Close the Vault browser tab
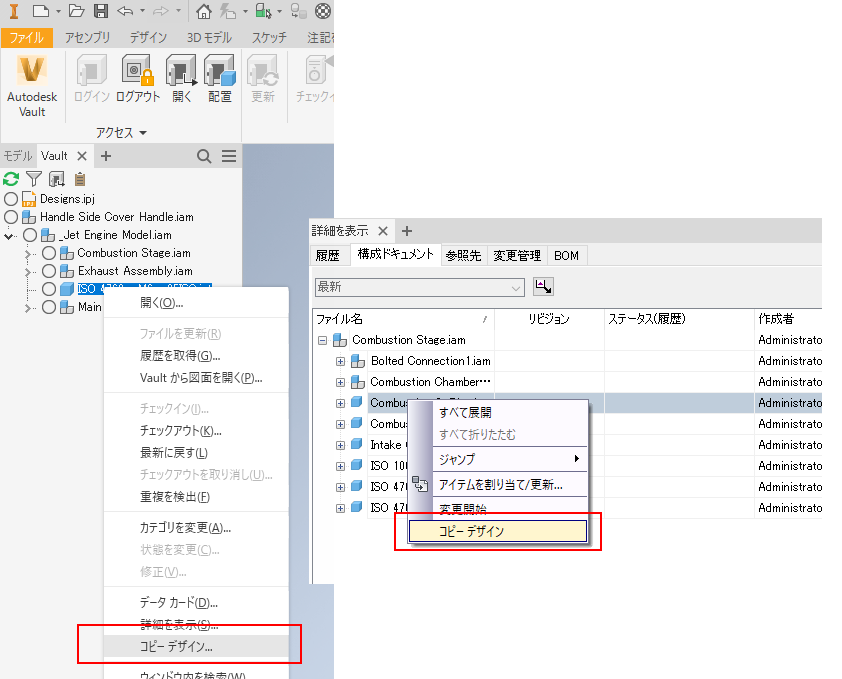842x679 pixels. (x=82, y=156)
